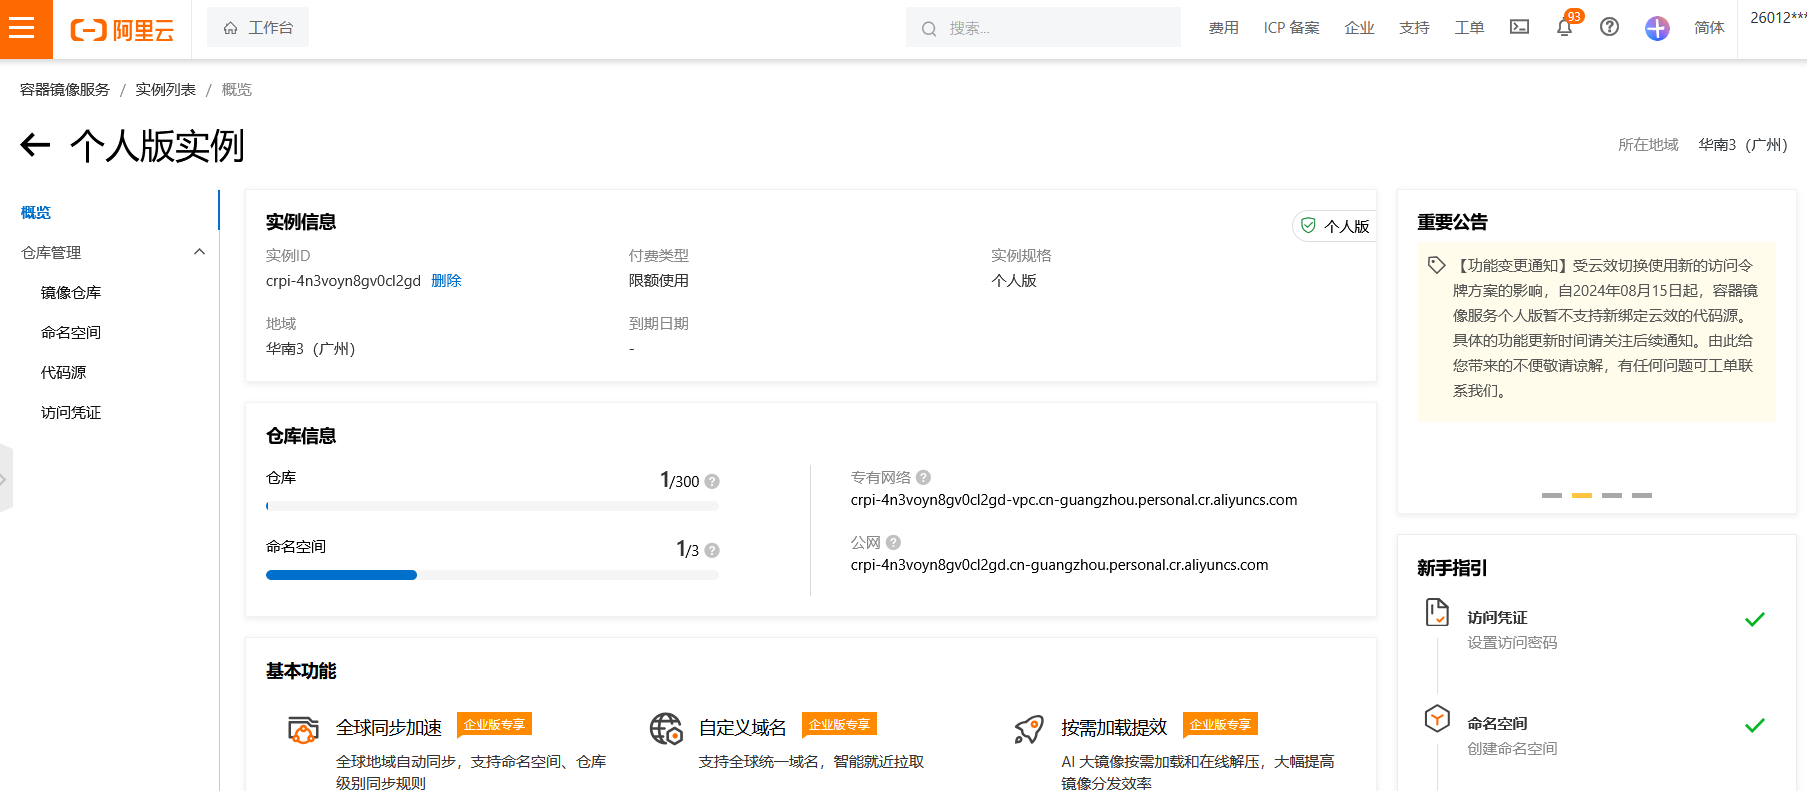Open the 26012*** account menu

coord(1778,18)
